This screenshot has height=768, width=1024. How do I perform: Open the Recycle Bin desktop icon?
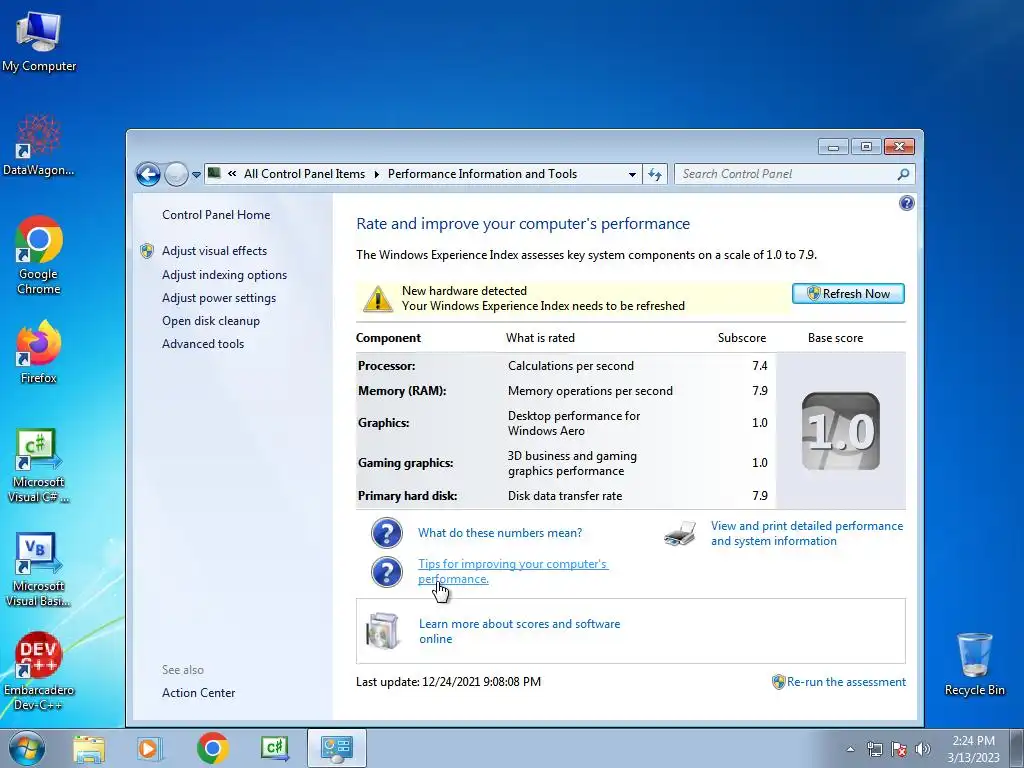974,664
